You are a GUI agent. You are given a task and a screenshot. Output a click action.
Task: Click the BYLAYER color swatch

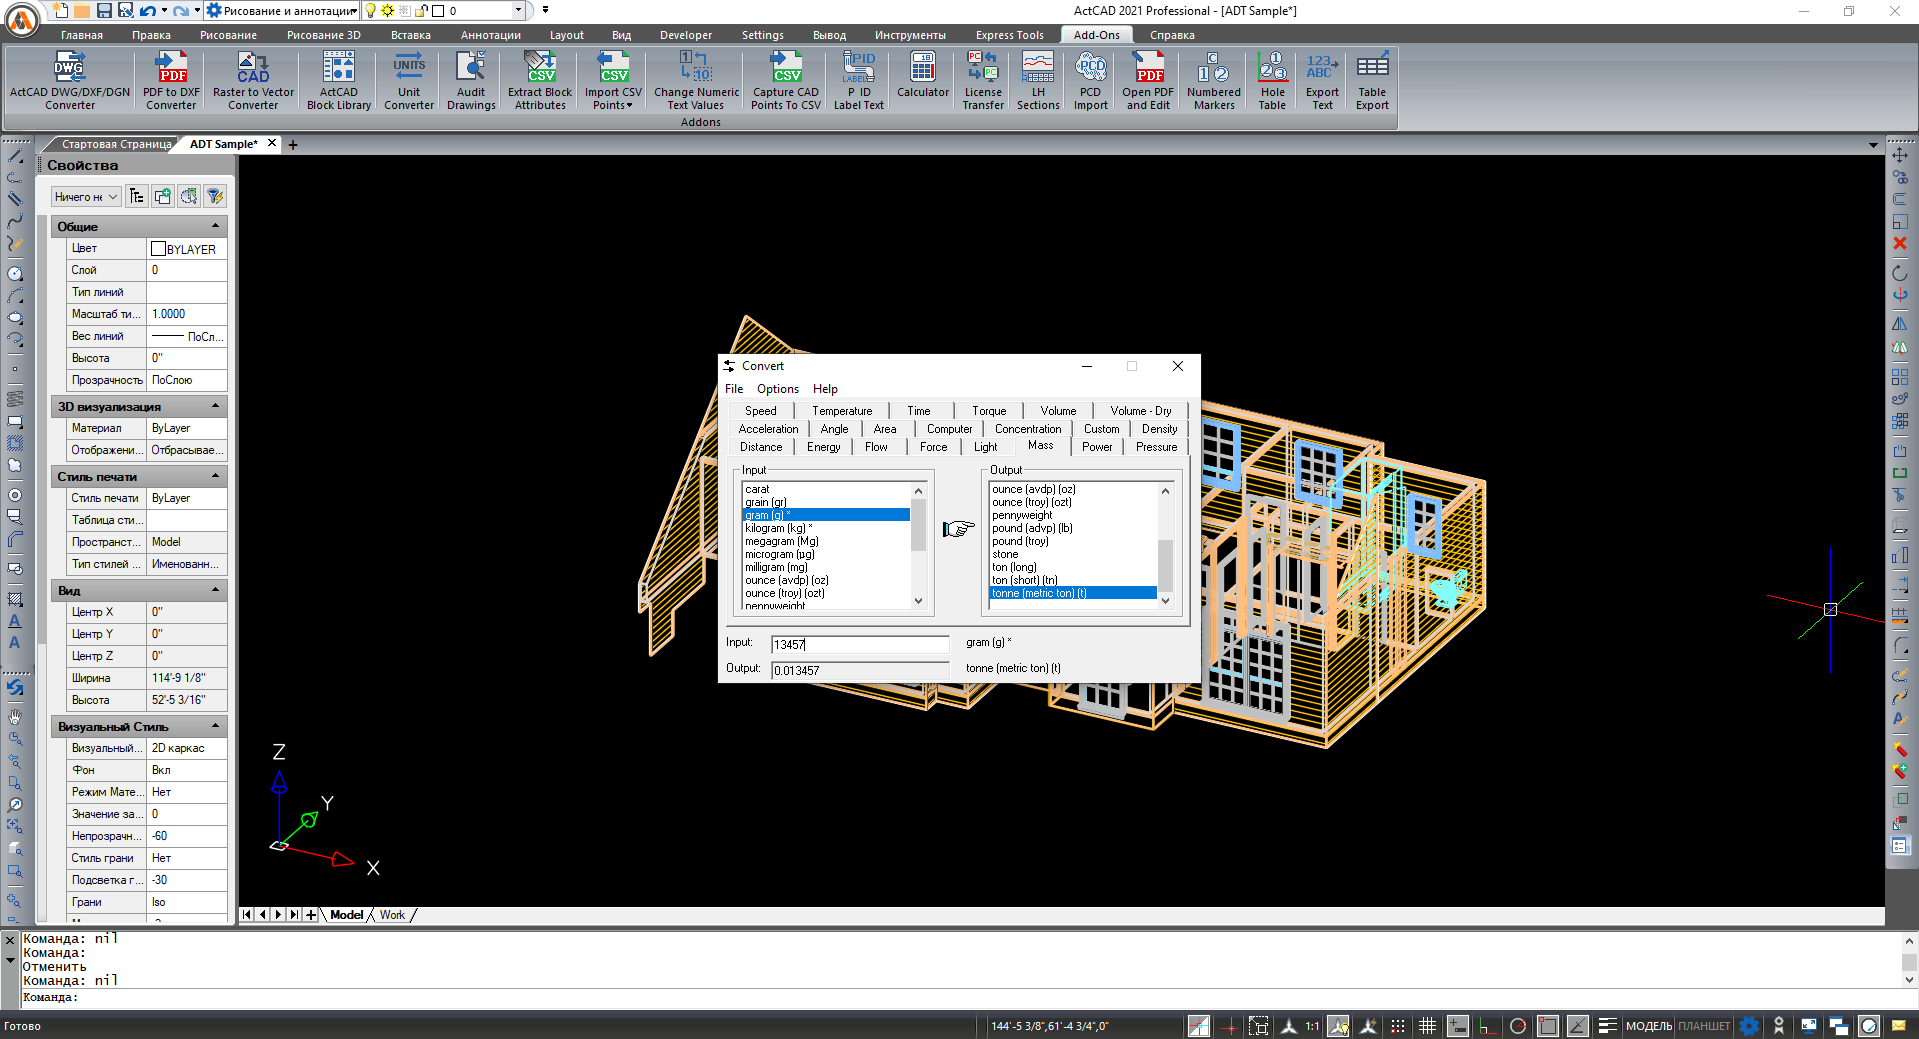tap(158, 249)
